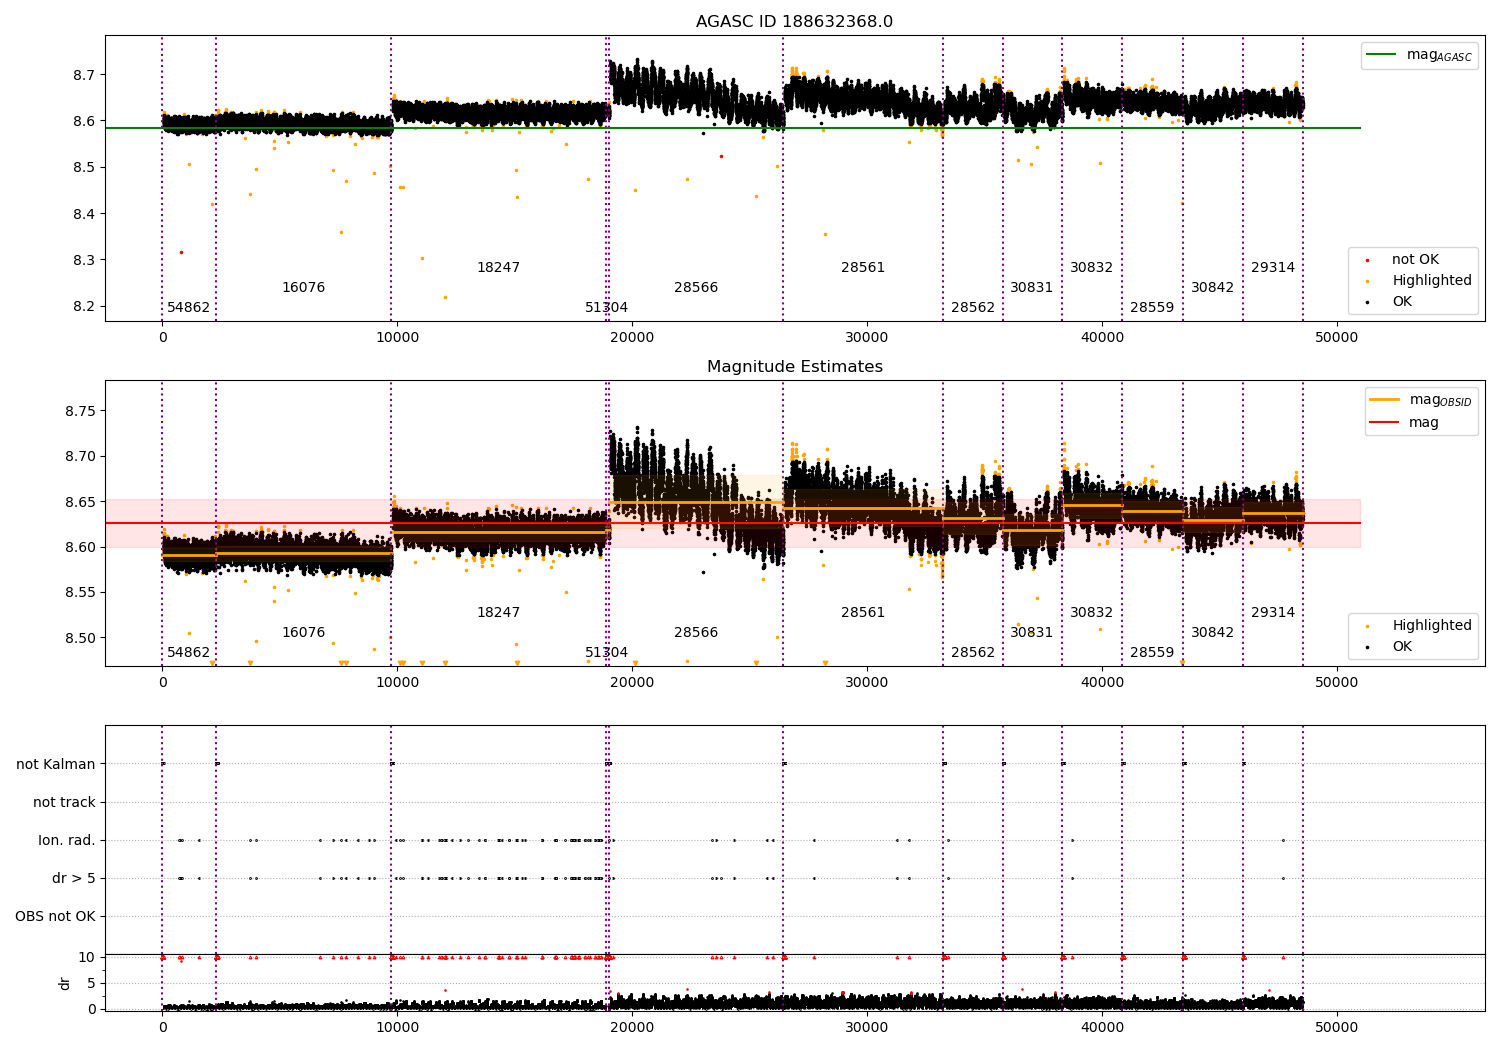Click the 8.7 y-axis tick label
Viewport: 1500px width, 1050px height.
(83, 75)
